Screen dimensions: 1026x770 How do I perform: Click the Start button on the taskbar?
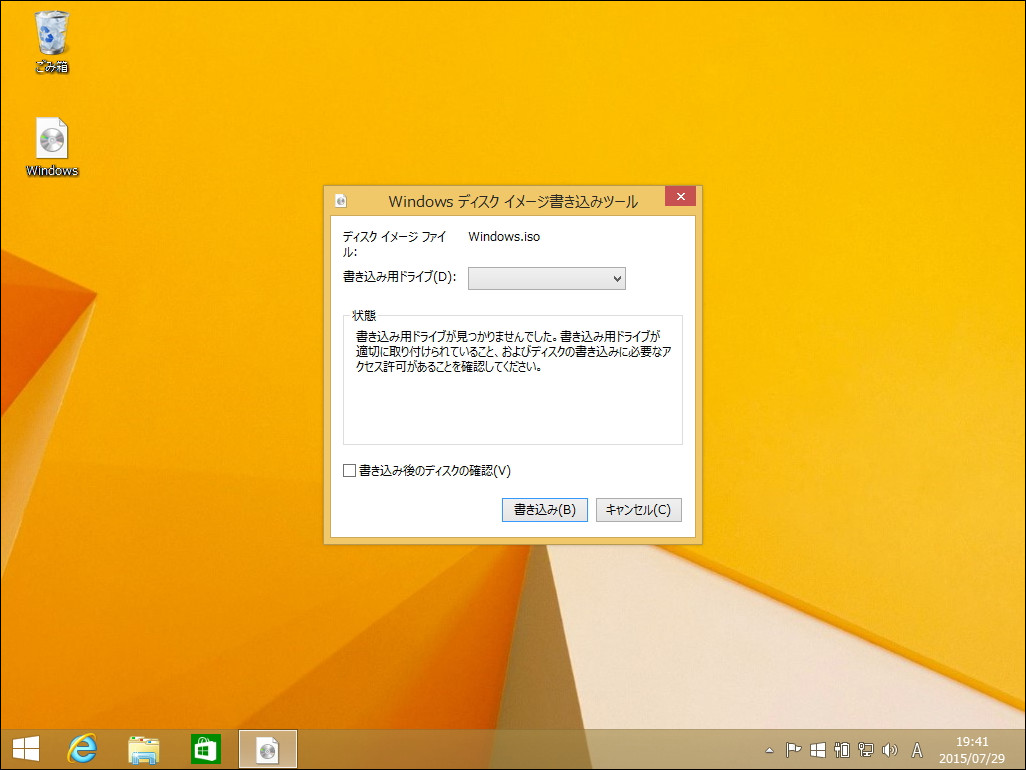26,748
